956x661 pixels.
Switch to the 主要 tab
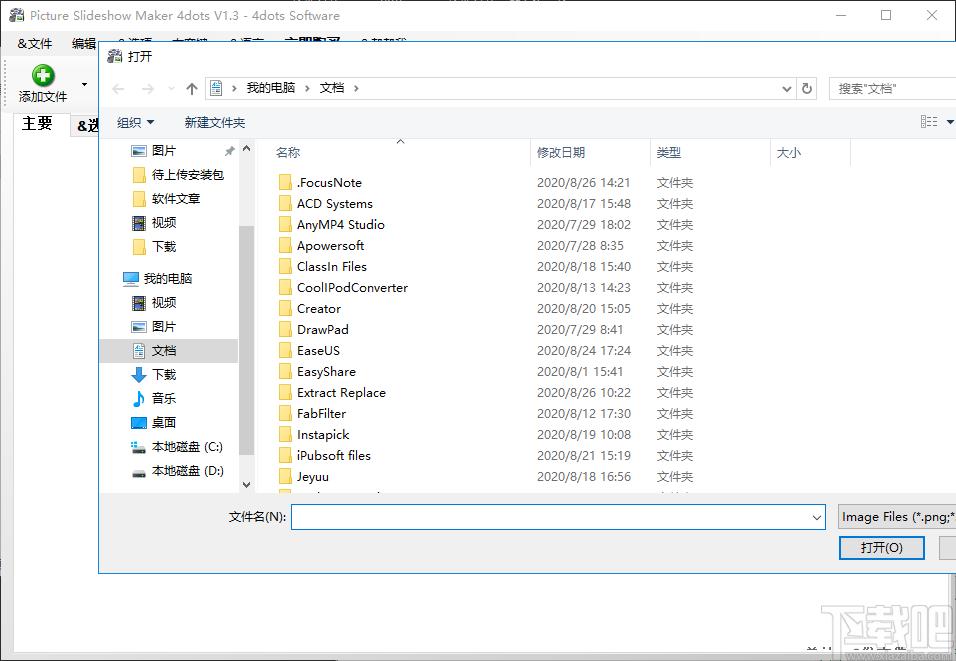pos(37,124)
